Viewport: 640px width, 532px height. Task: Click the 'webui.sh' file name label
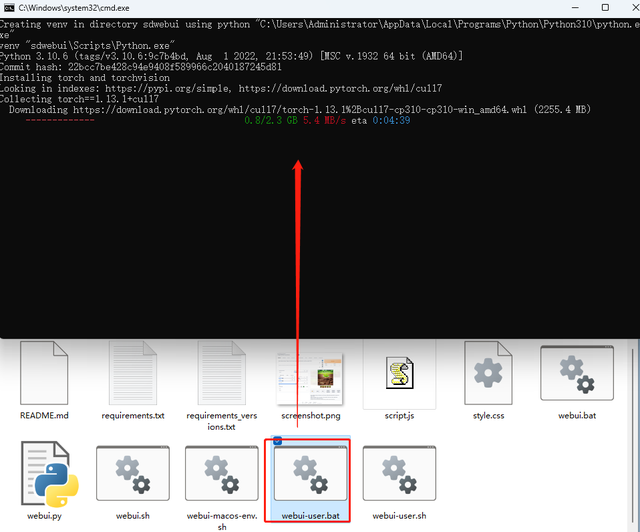pos(133,516)
